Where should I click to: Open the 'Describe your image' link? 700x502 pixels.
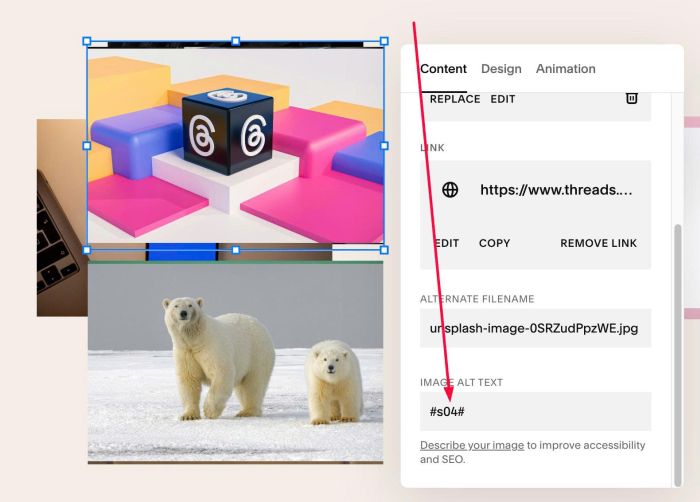coord(472,445)
